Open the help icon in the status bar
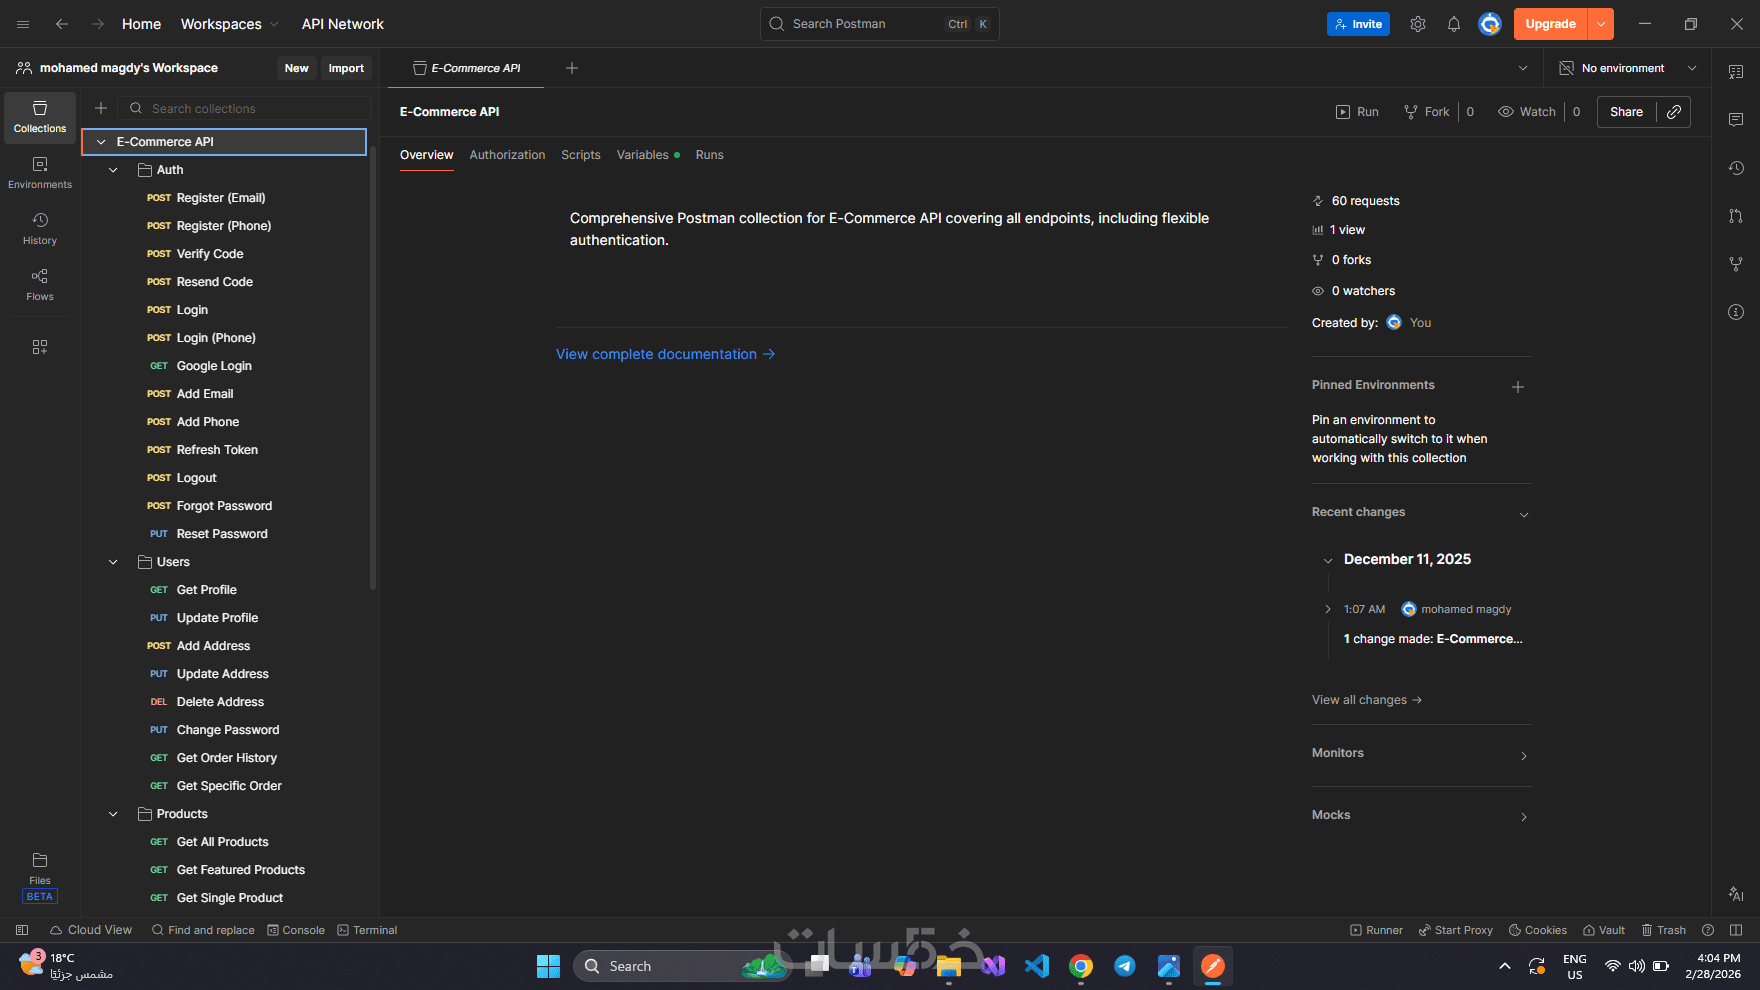Screen dimensions: 1760x990 [x=1708, y=930]
